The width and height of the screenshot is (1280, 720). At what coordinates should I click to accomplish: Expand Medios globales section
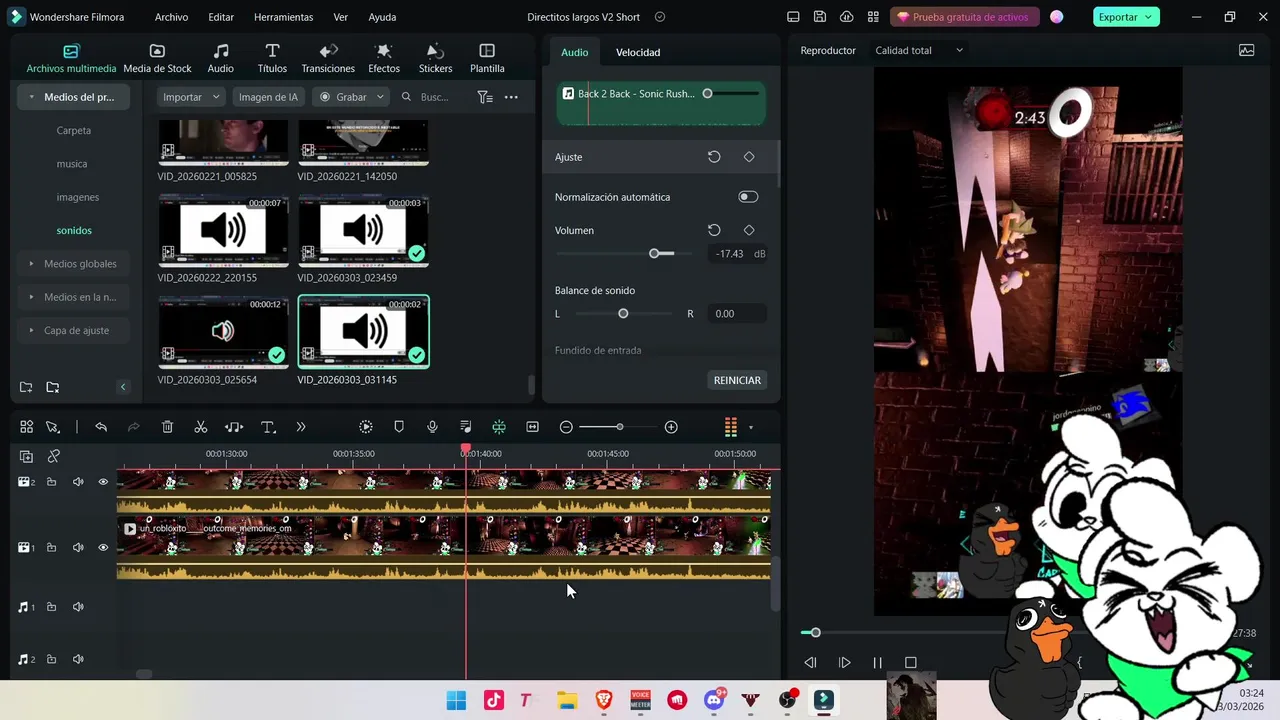click(x=32, y=264)
